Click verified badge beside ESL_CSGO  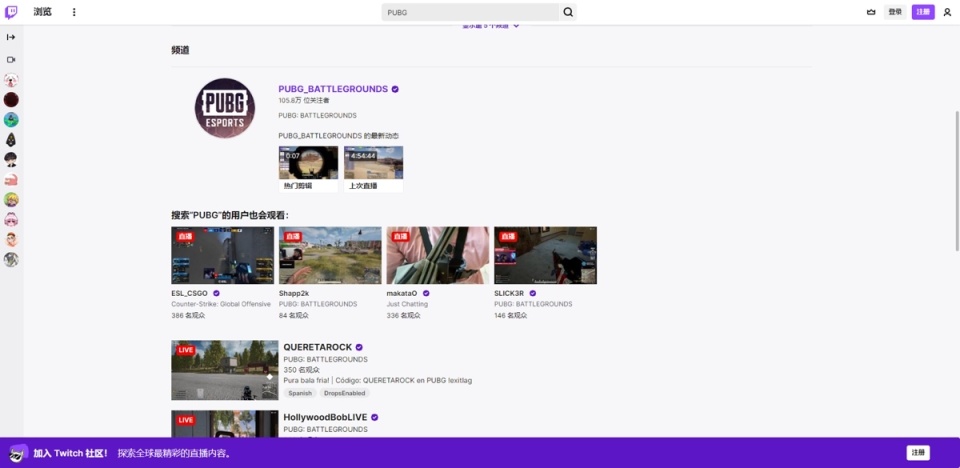click(x=216, y=293)
